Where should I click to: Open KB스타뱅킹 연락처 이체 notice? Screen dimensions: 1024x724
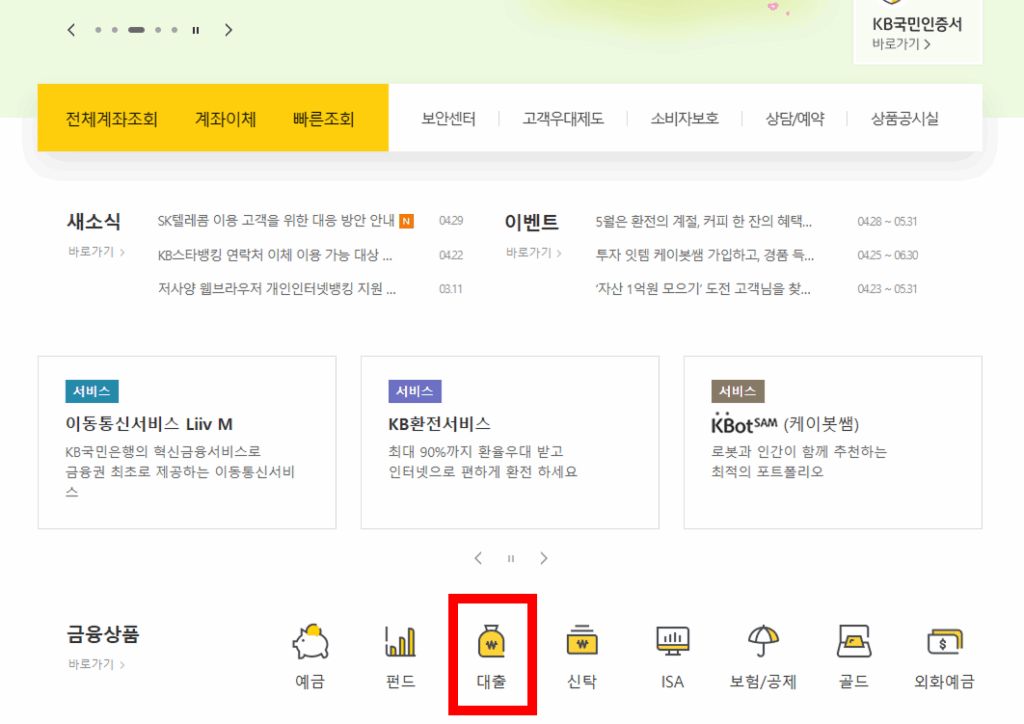[275, 255]
